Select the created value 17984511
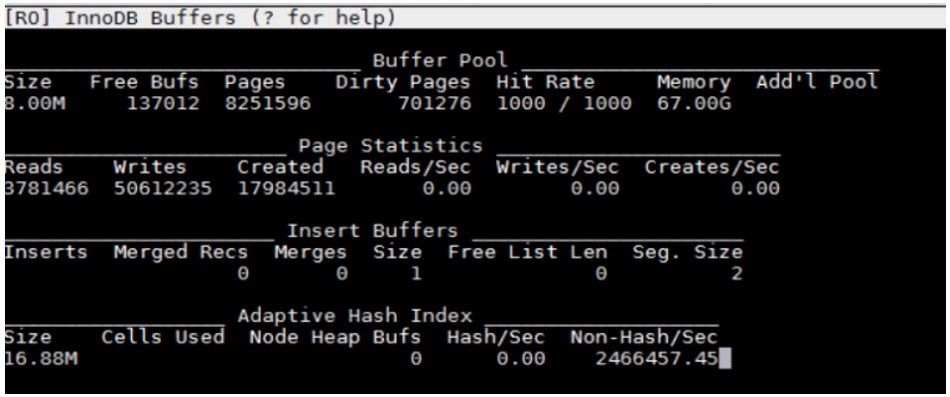The width and height of the screenshot is (950, 397). click(x=286, y=189)
